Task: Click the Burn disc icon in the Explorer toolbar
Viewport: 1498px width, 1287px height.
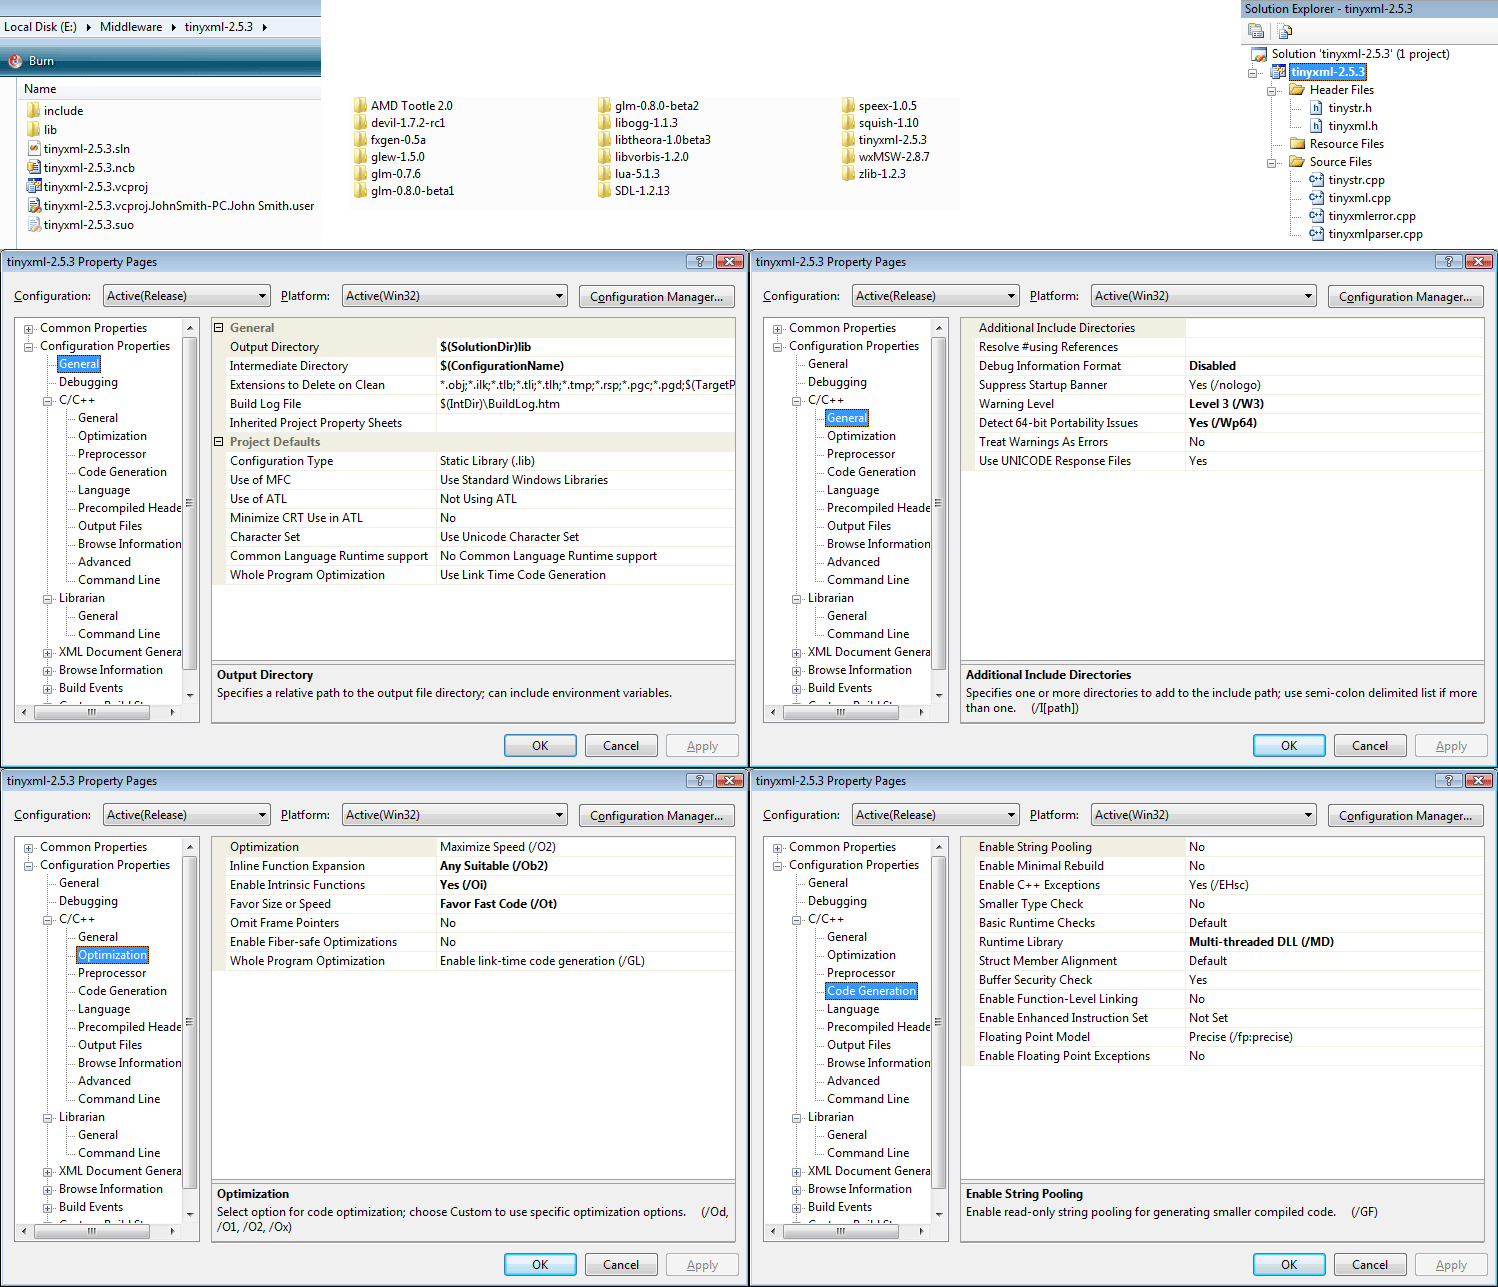Action: click(x=15, y=61)
